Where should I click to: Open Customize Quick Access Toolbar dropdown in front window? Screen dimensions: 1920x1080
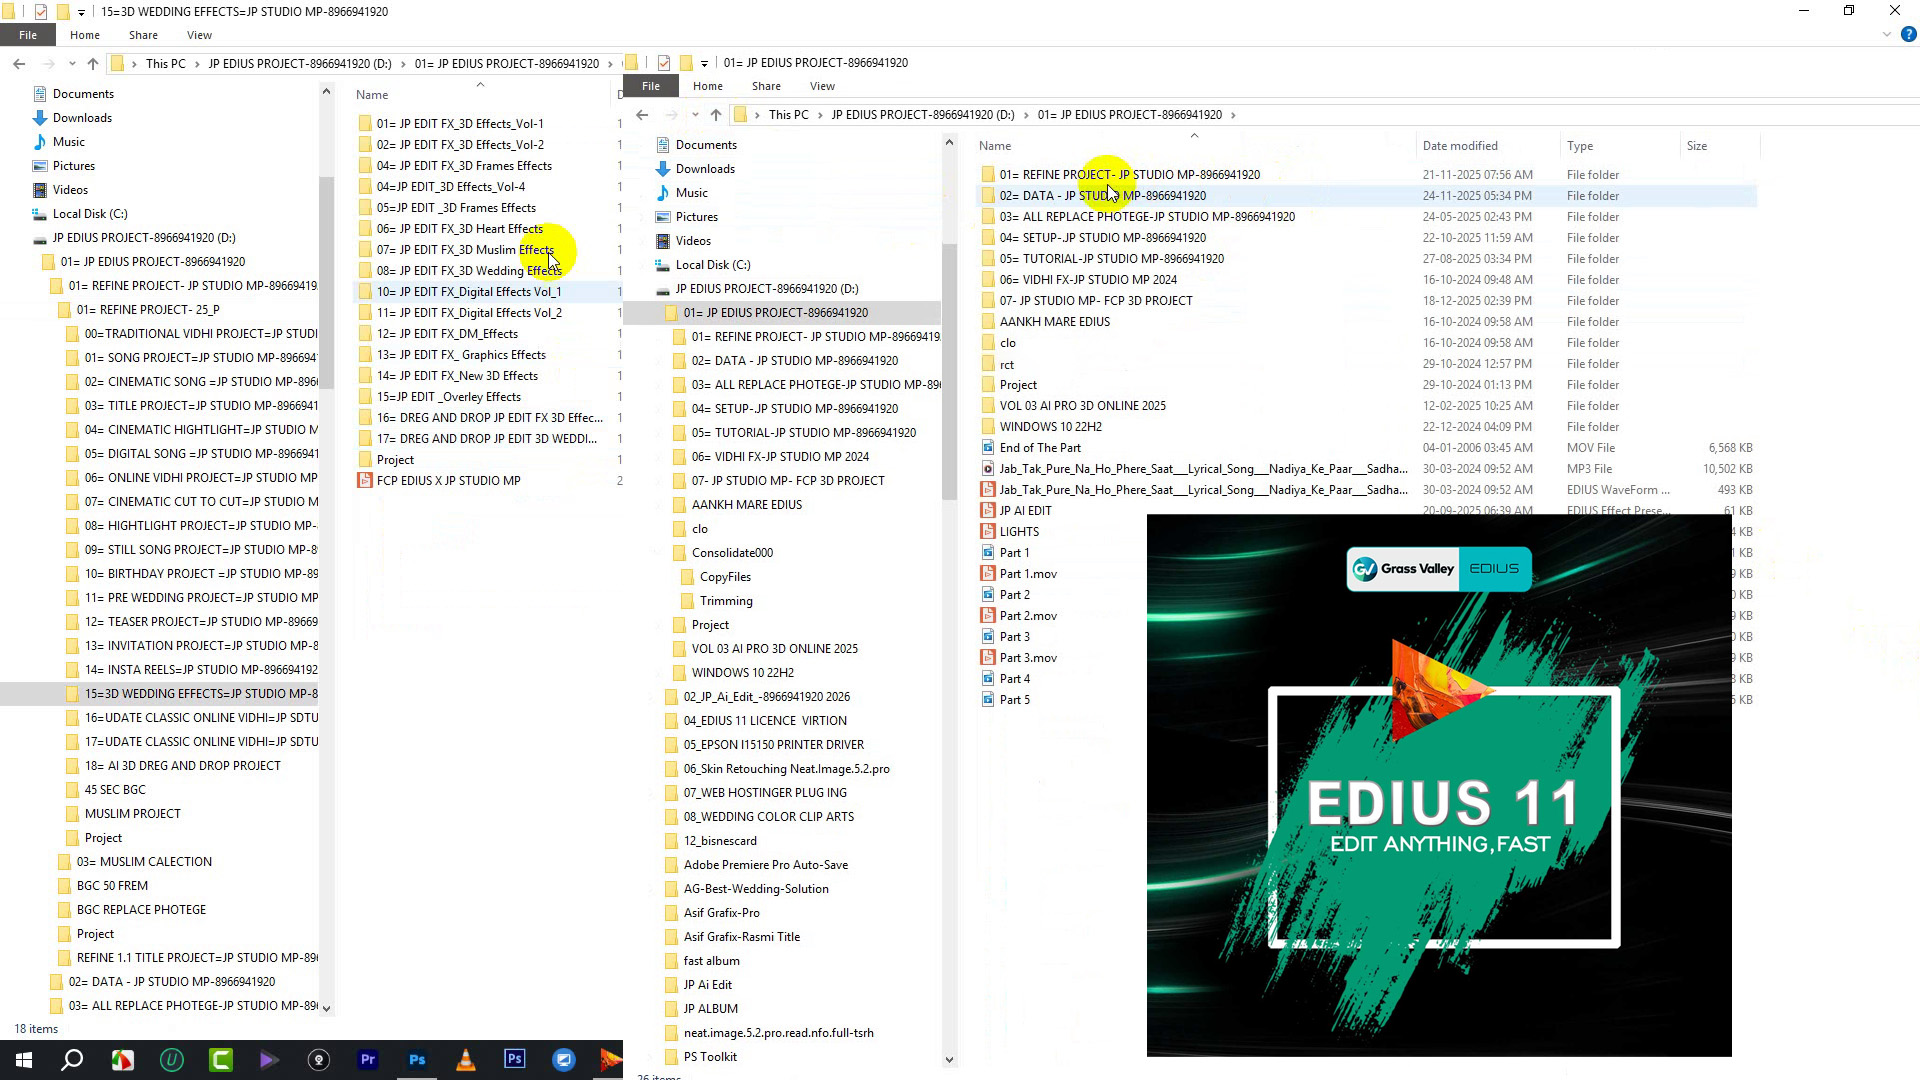pyautogui.click(x=705, y=63)
